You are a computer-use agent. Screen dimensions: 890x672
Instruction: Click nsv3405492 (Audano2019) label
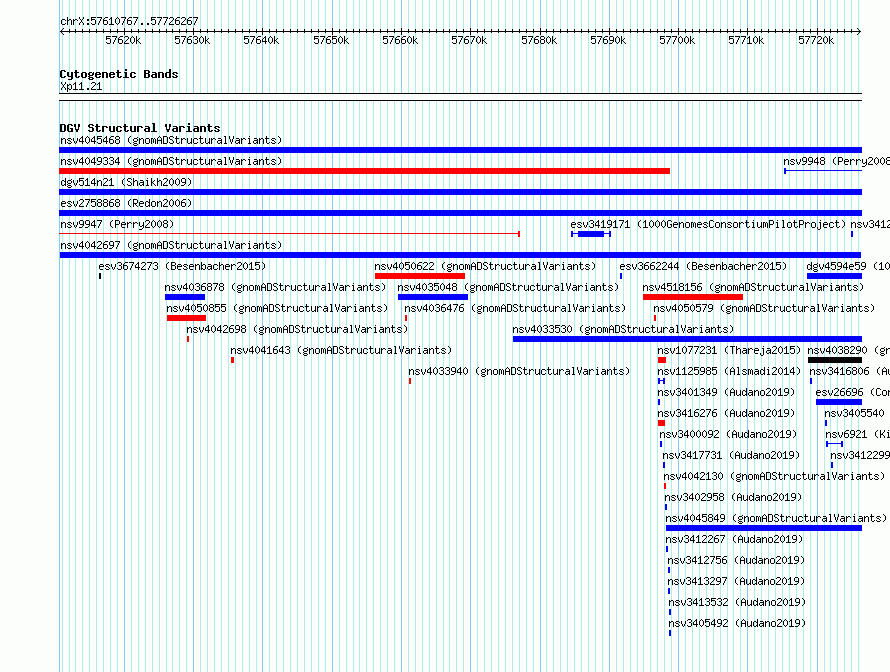coord(737,623)
